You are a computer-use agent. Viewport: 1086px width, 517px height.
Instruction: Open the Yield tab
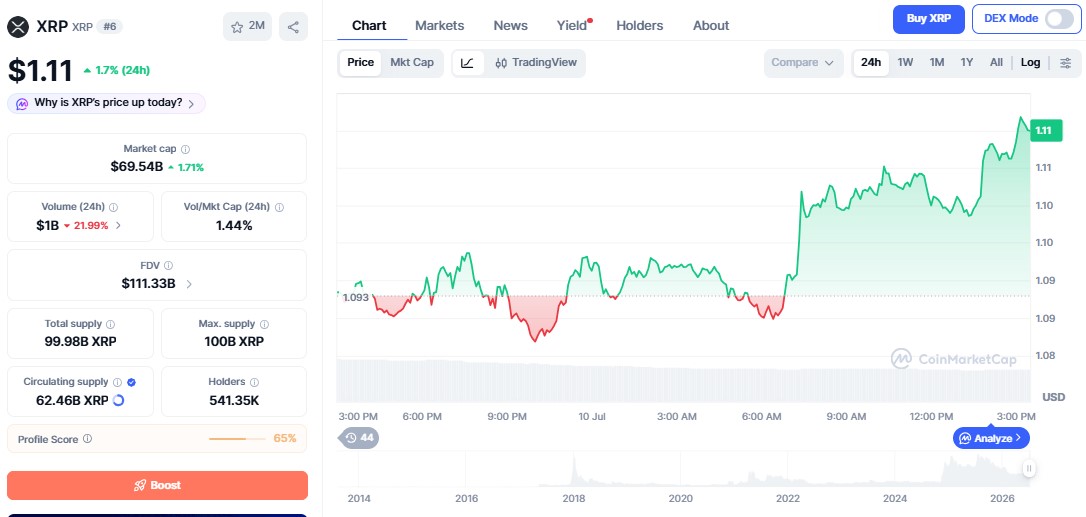click(573, 26)
